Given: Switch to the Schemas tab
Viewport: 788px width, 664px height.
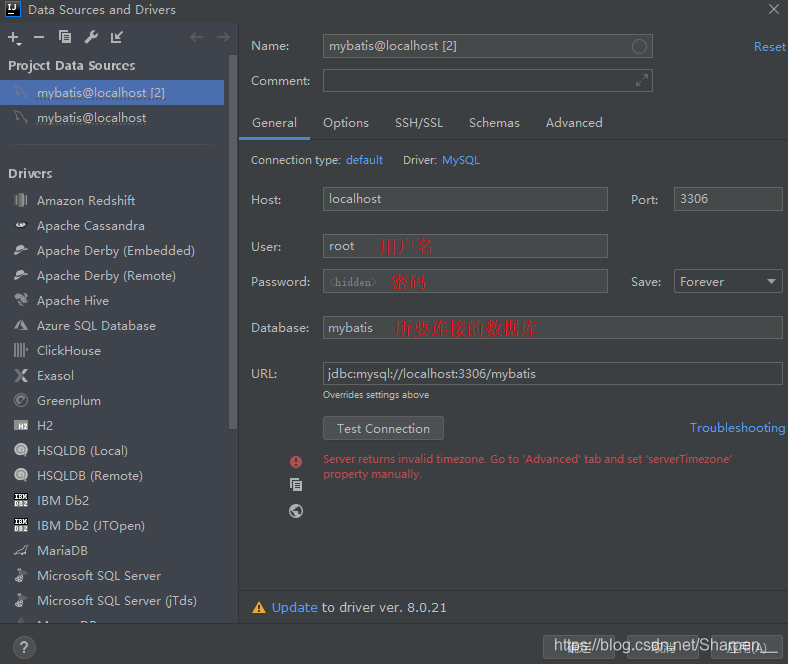Looking at the screenshot, I should (495, 123).
